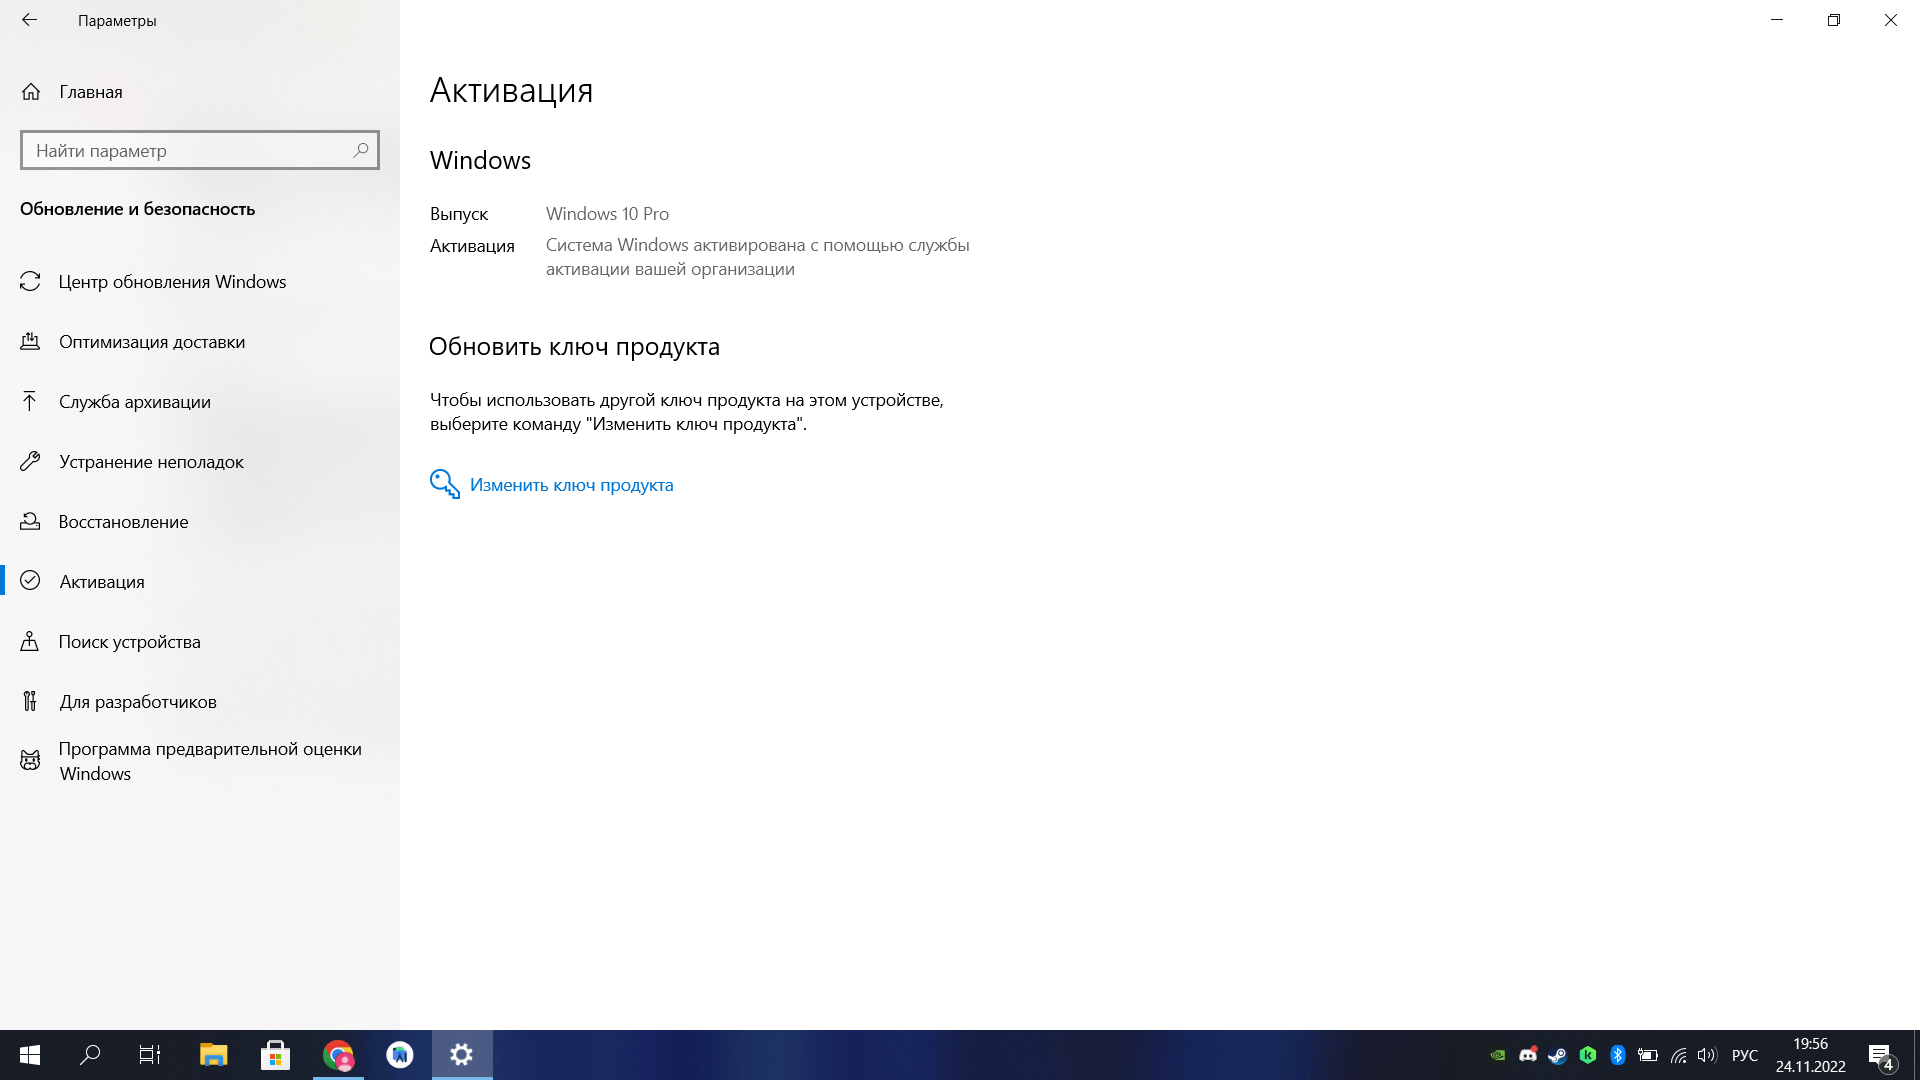Image resolution: width=1920 pixels, height=1080 pixels.
Task: Restore down the Параметры window
Action: click(x=1834, y=20)
